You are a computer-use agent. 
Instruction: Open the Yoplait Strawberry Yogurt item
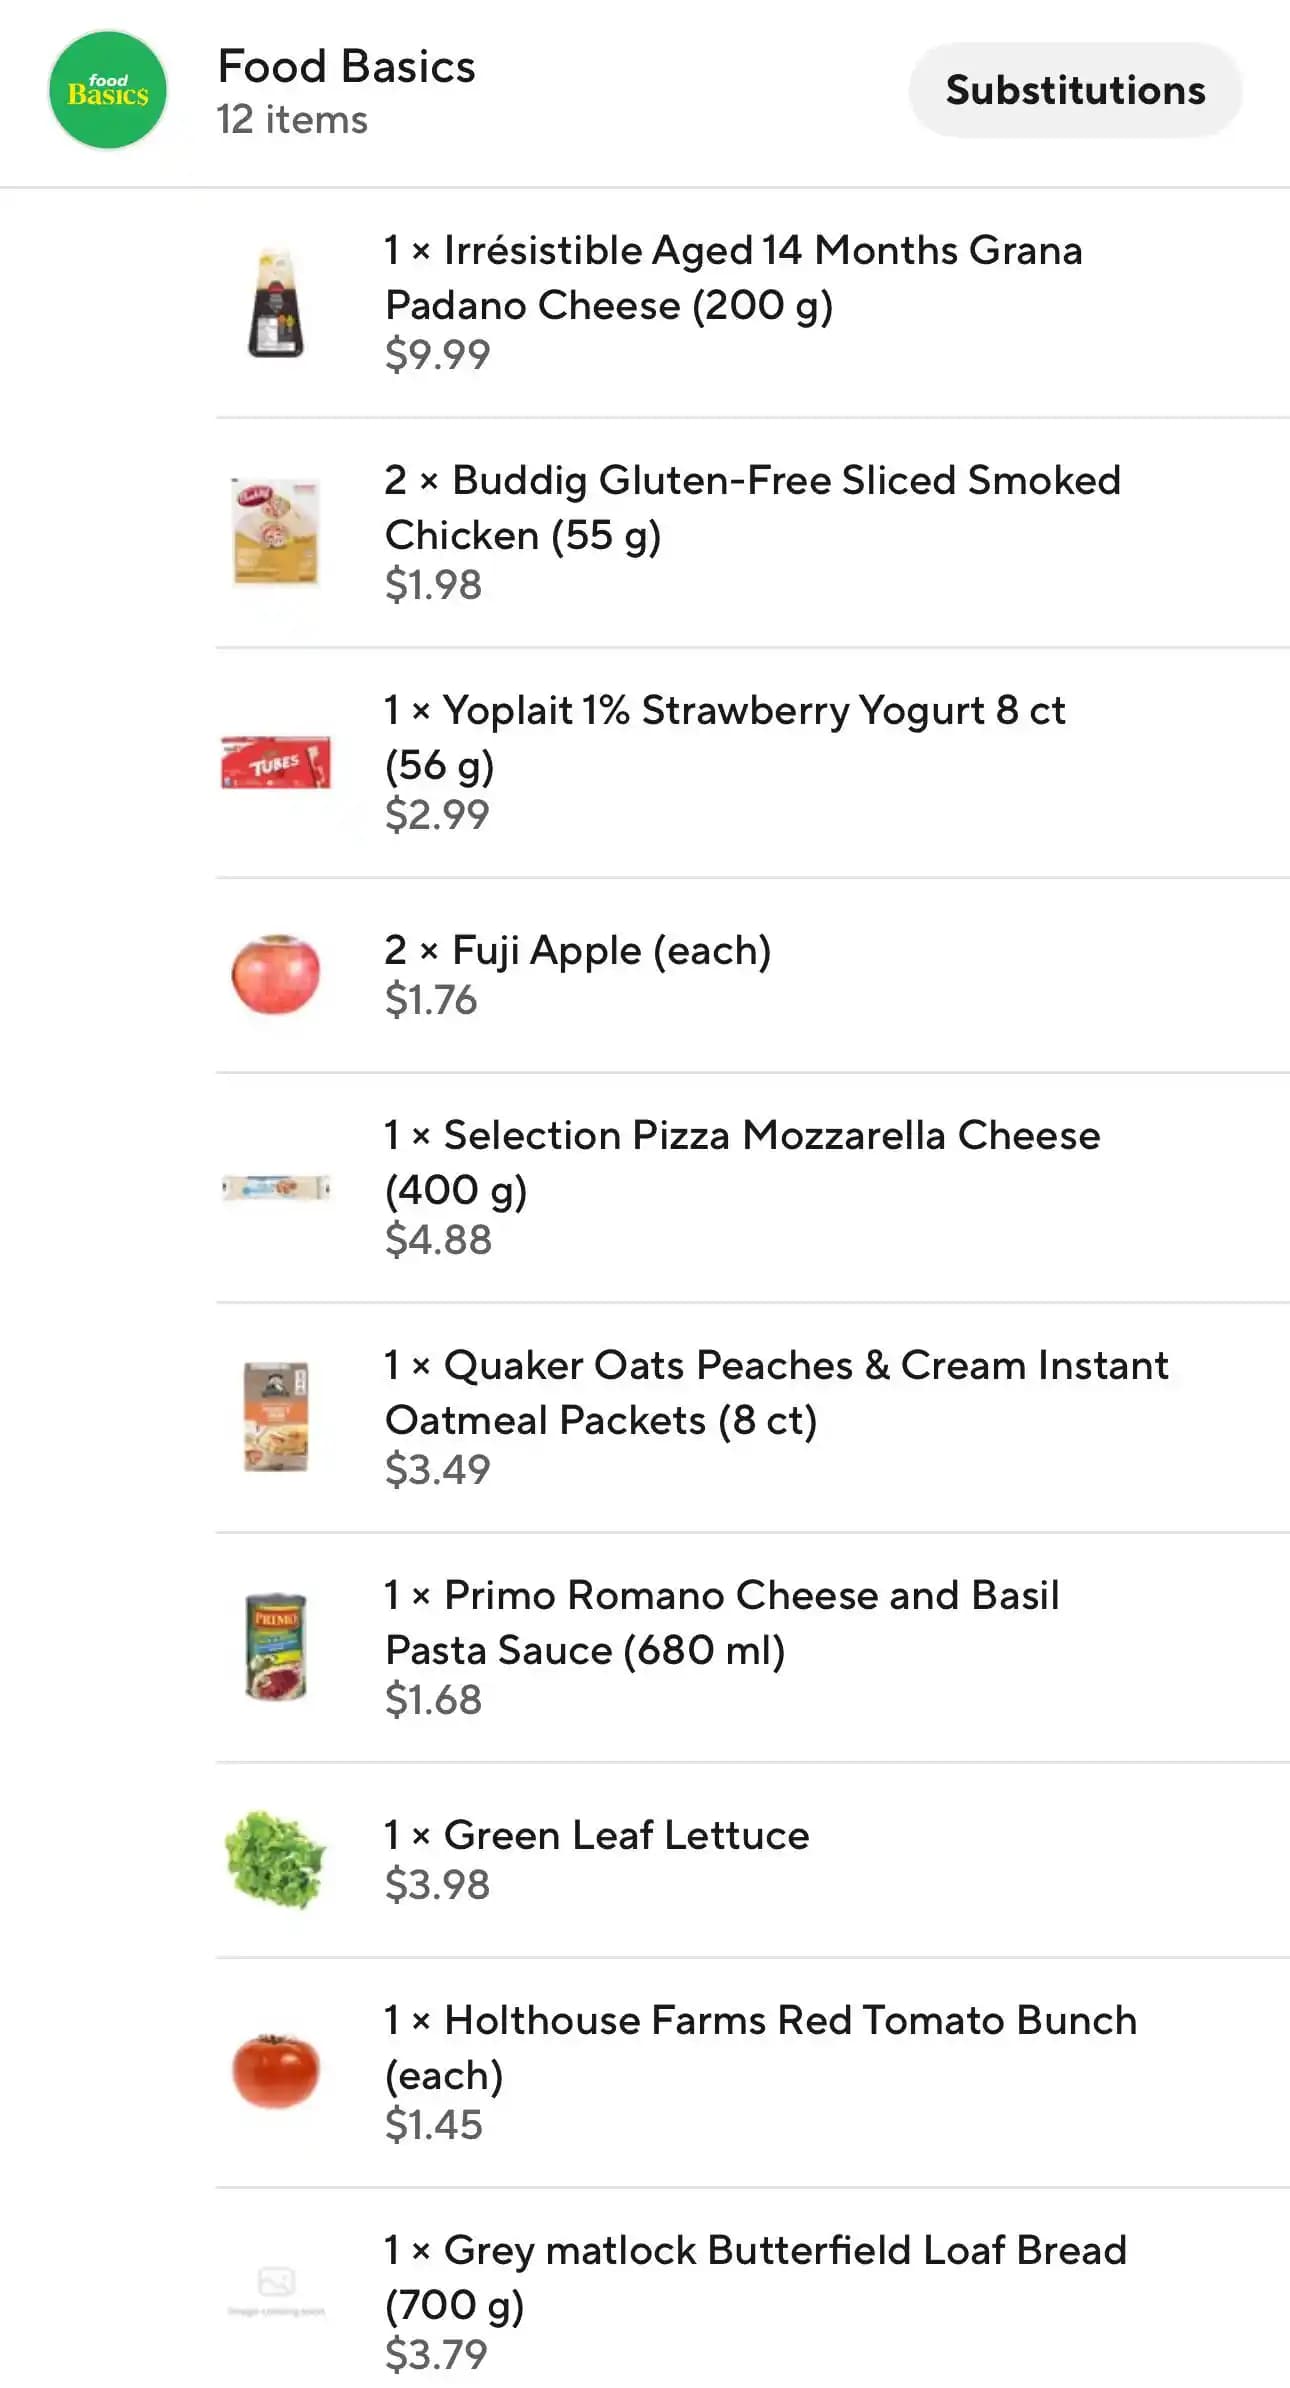pyautogui.click(x=724, y=737)
